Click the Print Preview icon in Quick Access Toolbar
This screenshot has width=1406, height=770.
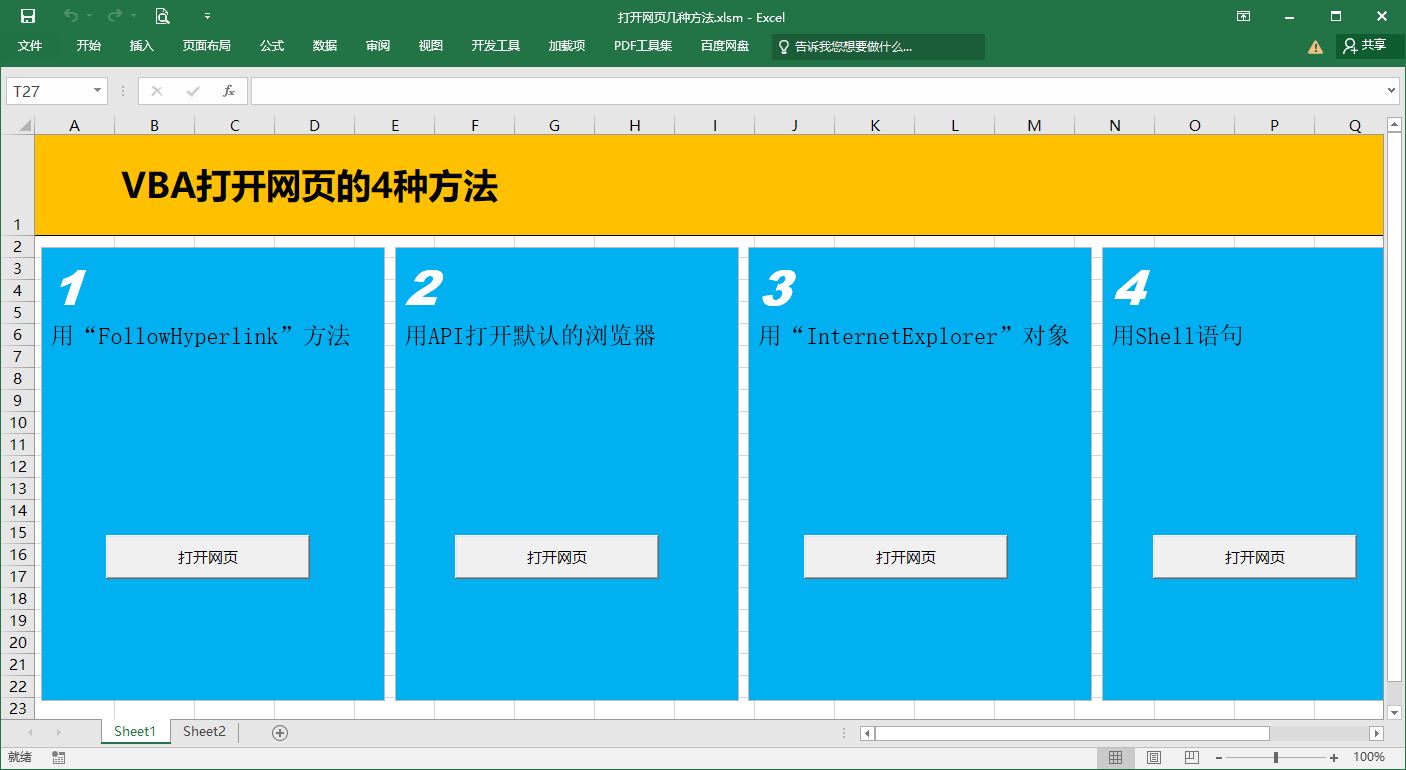[x=162, y=17]
